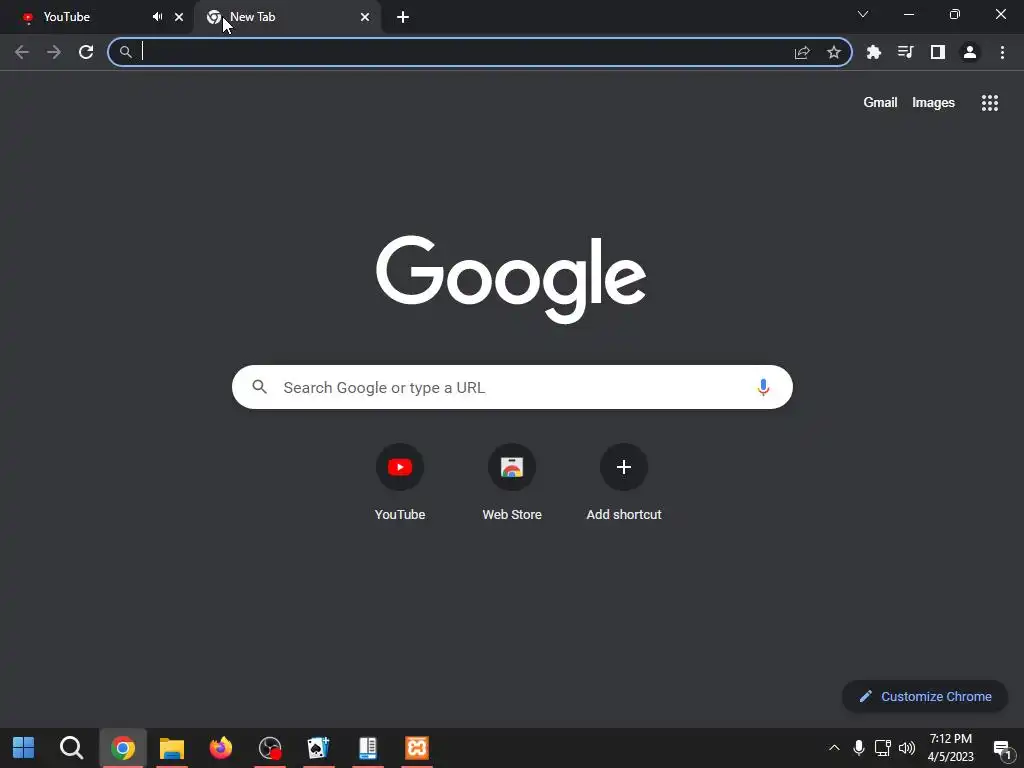Open Gmail link
Viewport: 1024px width, 768px height.
coord(880,103)
